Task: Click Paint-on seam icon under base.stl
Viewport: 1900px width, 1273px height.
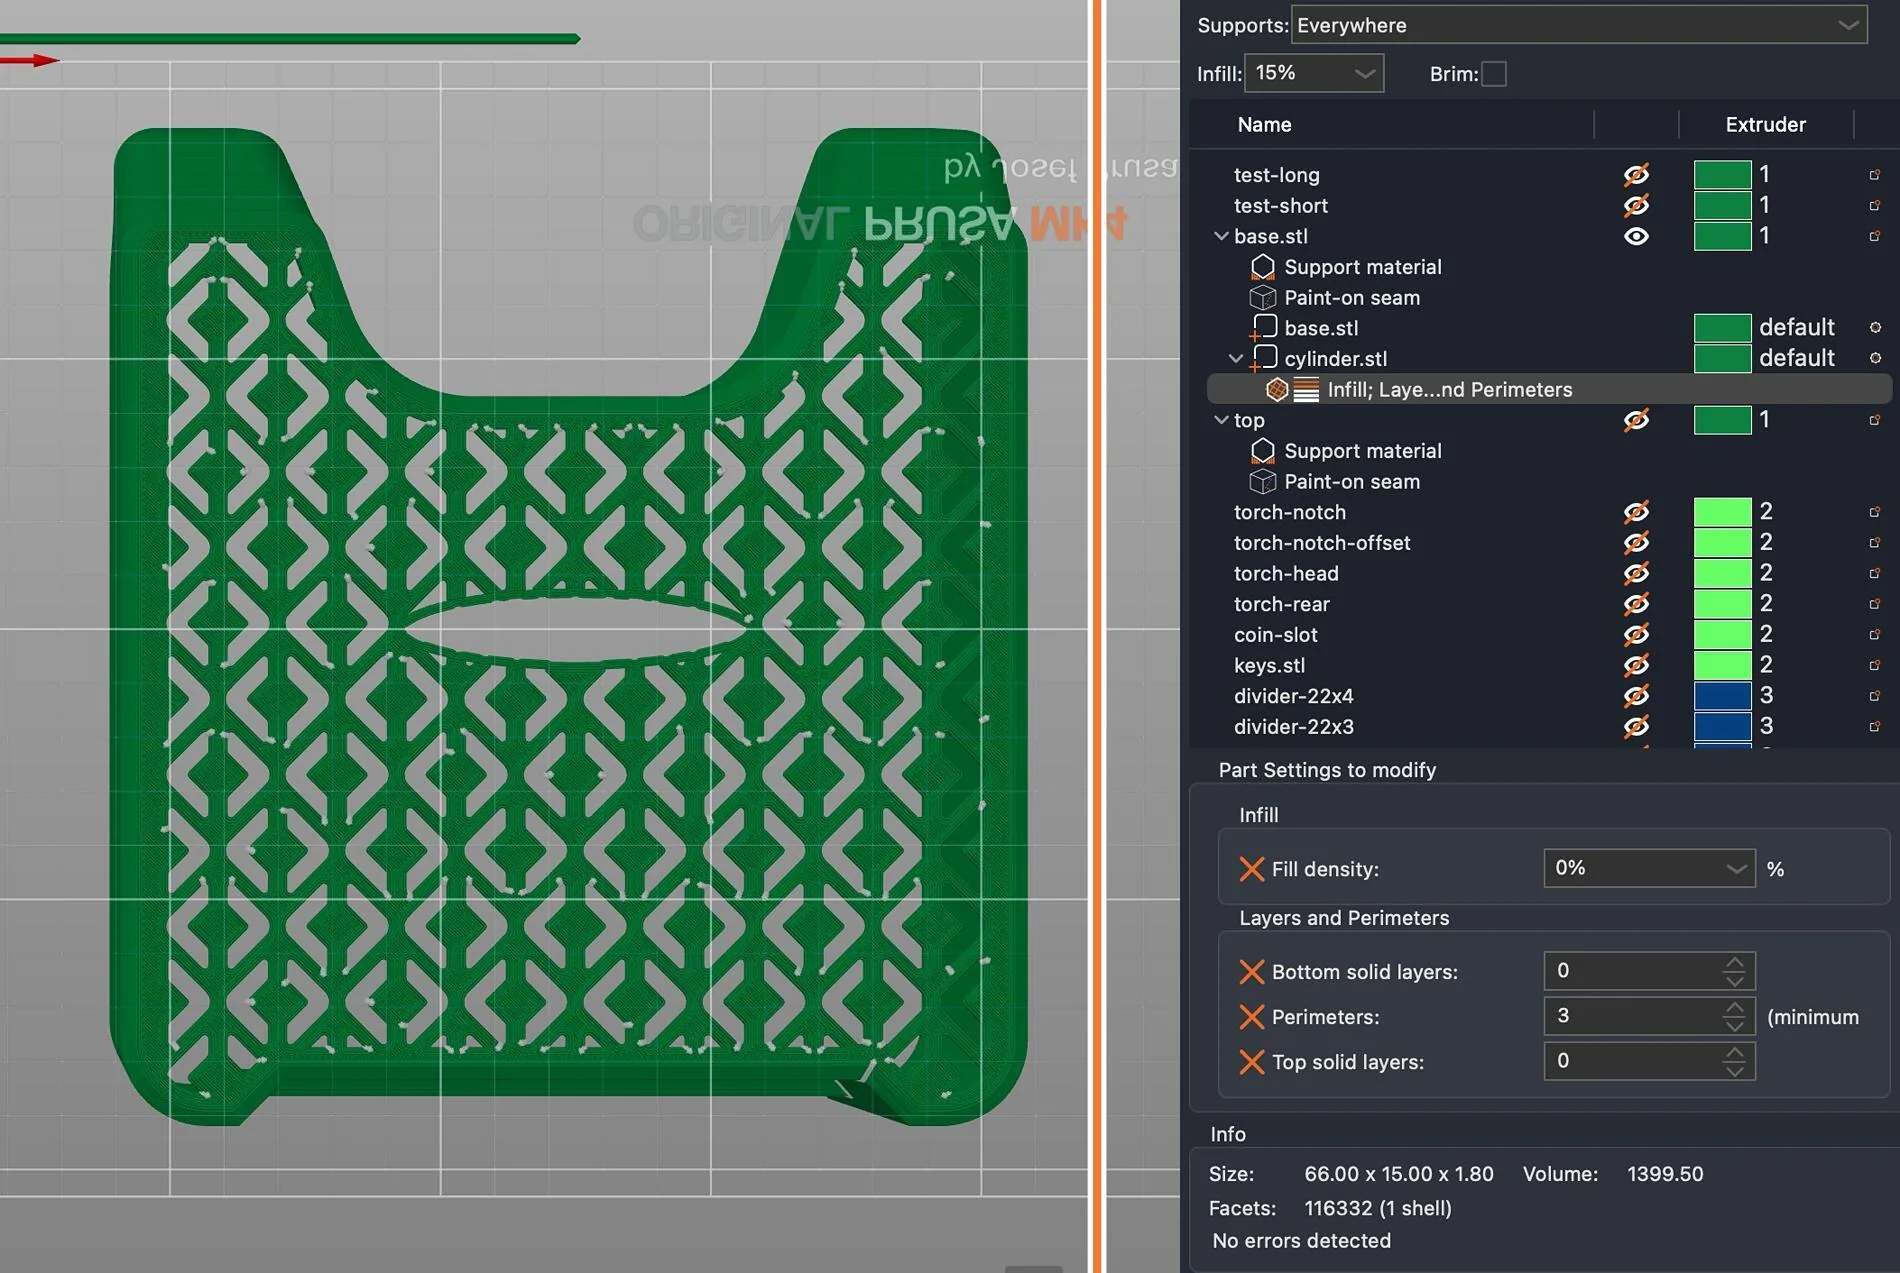Action: point(1262,298)
